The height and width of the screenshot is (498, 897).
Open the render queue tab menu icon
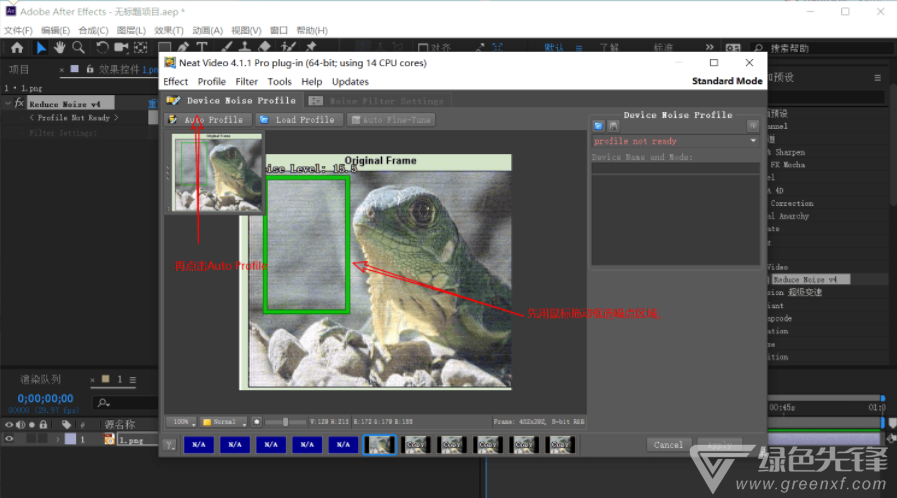[x=133, y=380]
